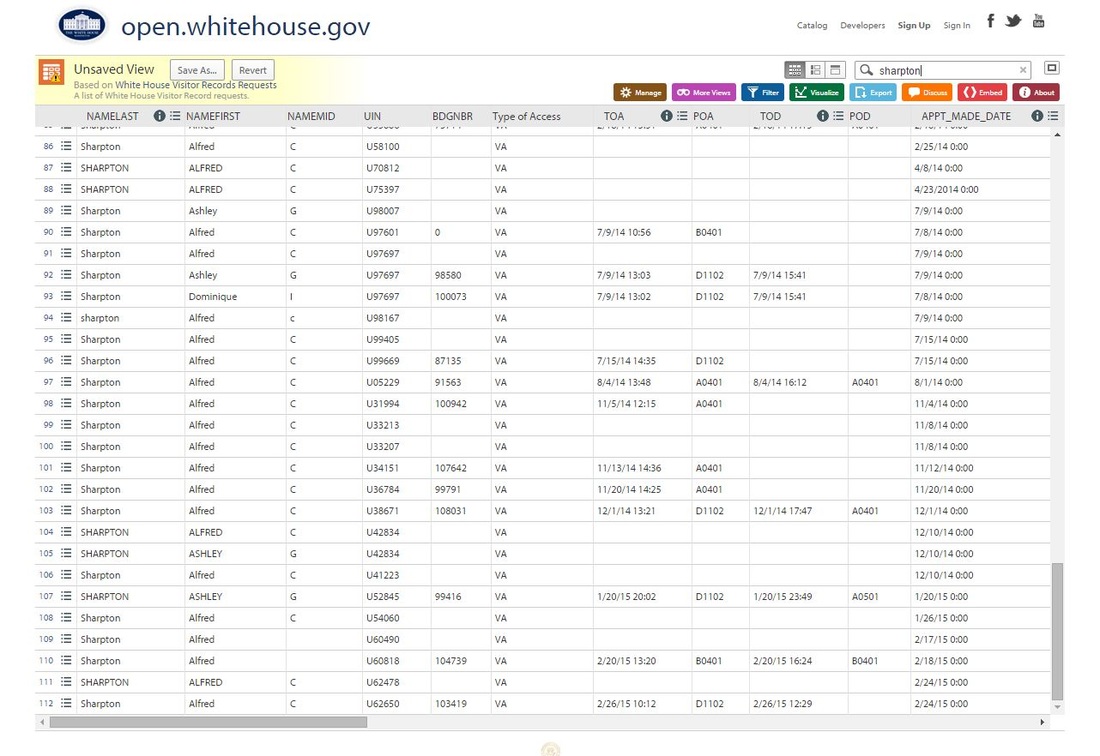The height and width of the screenshot is (756, 1100).
Task: Open the Discuss panel
Action: tap(927, 92)
